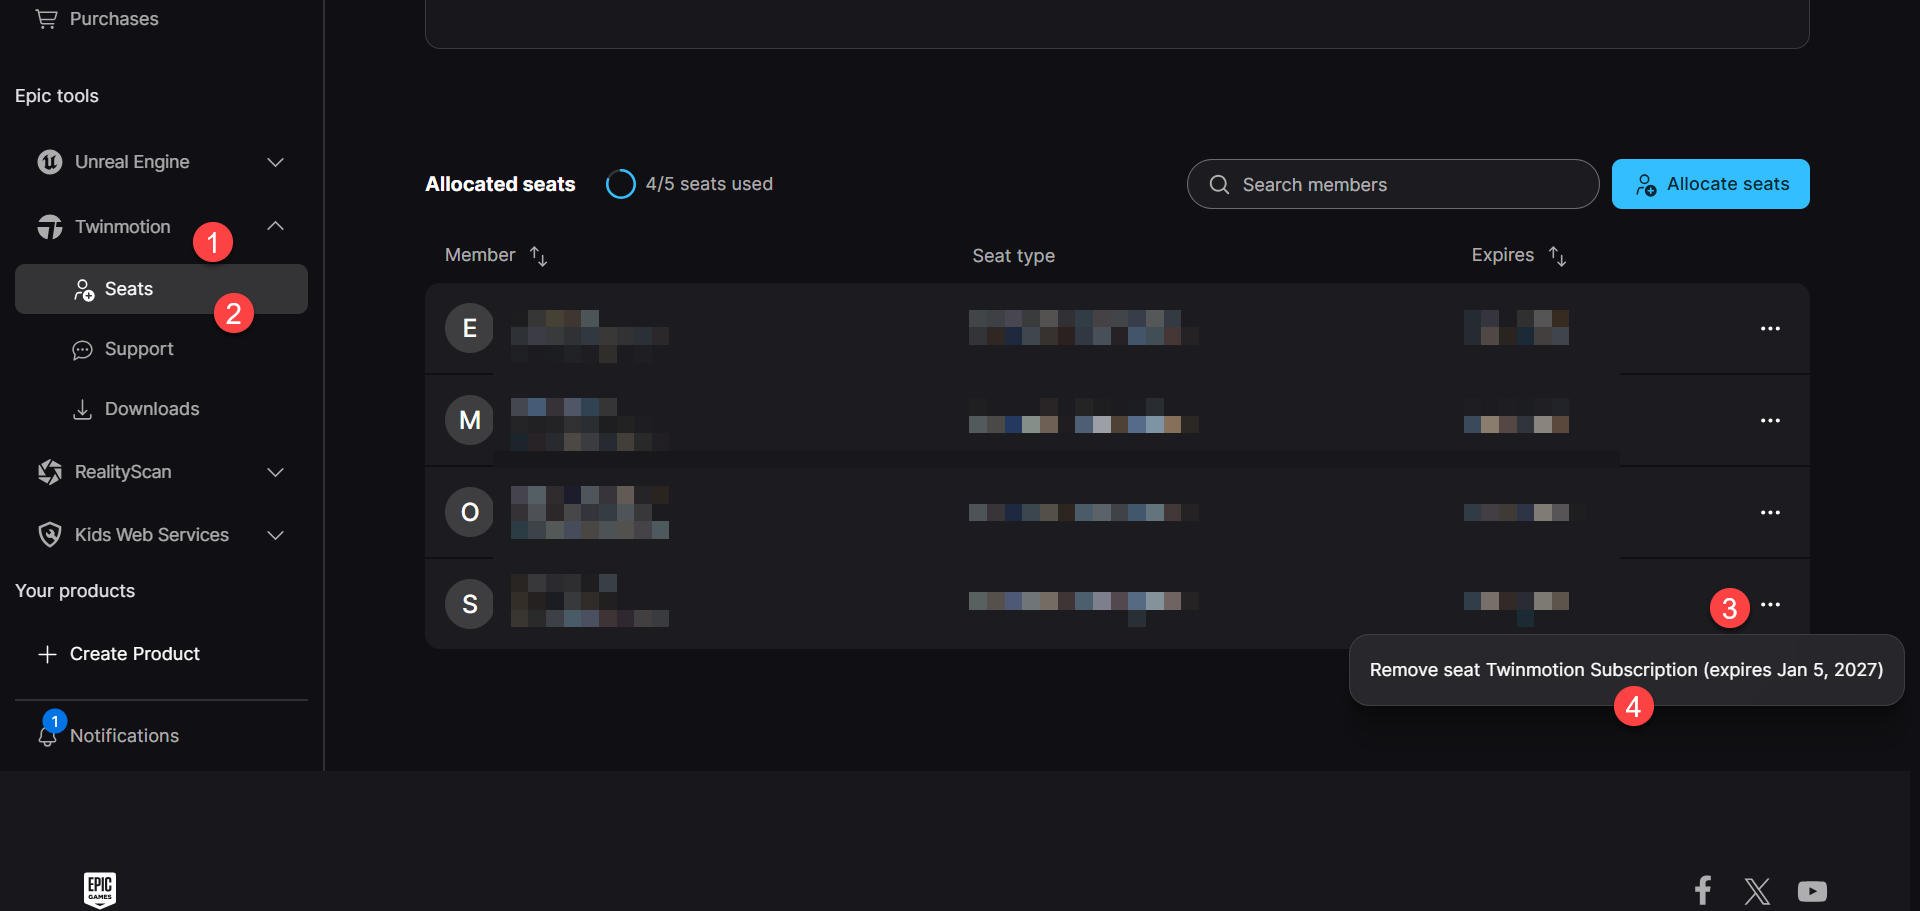
Task: Open Twinmotion Downloads page
Action: 152,409
